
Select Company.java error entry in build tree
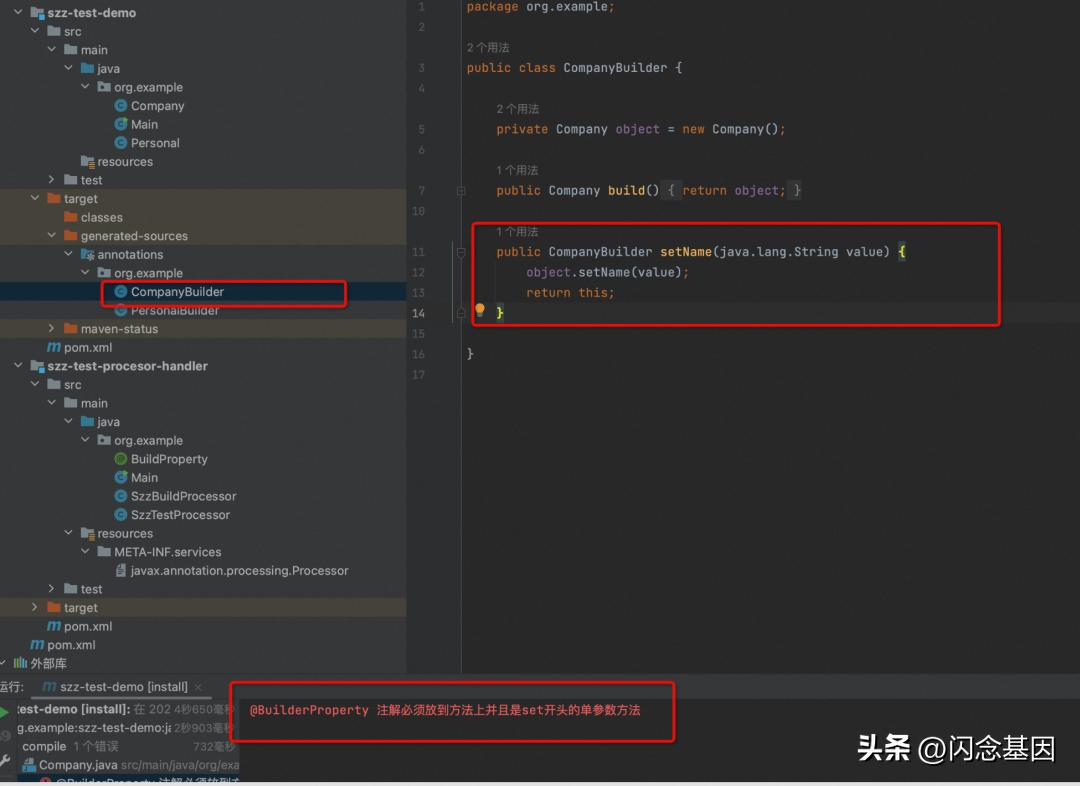[78, 765]
